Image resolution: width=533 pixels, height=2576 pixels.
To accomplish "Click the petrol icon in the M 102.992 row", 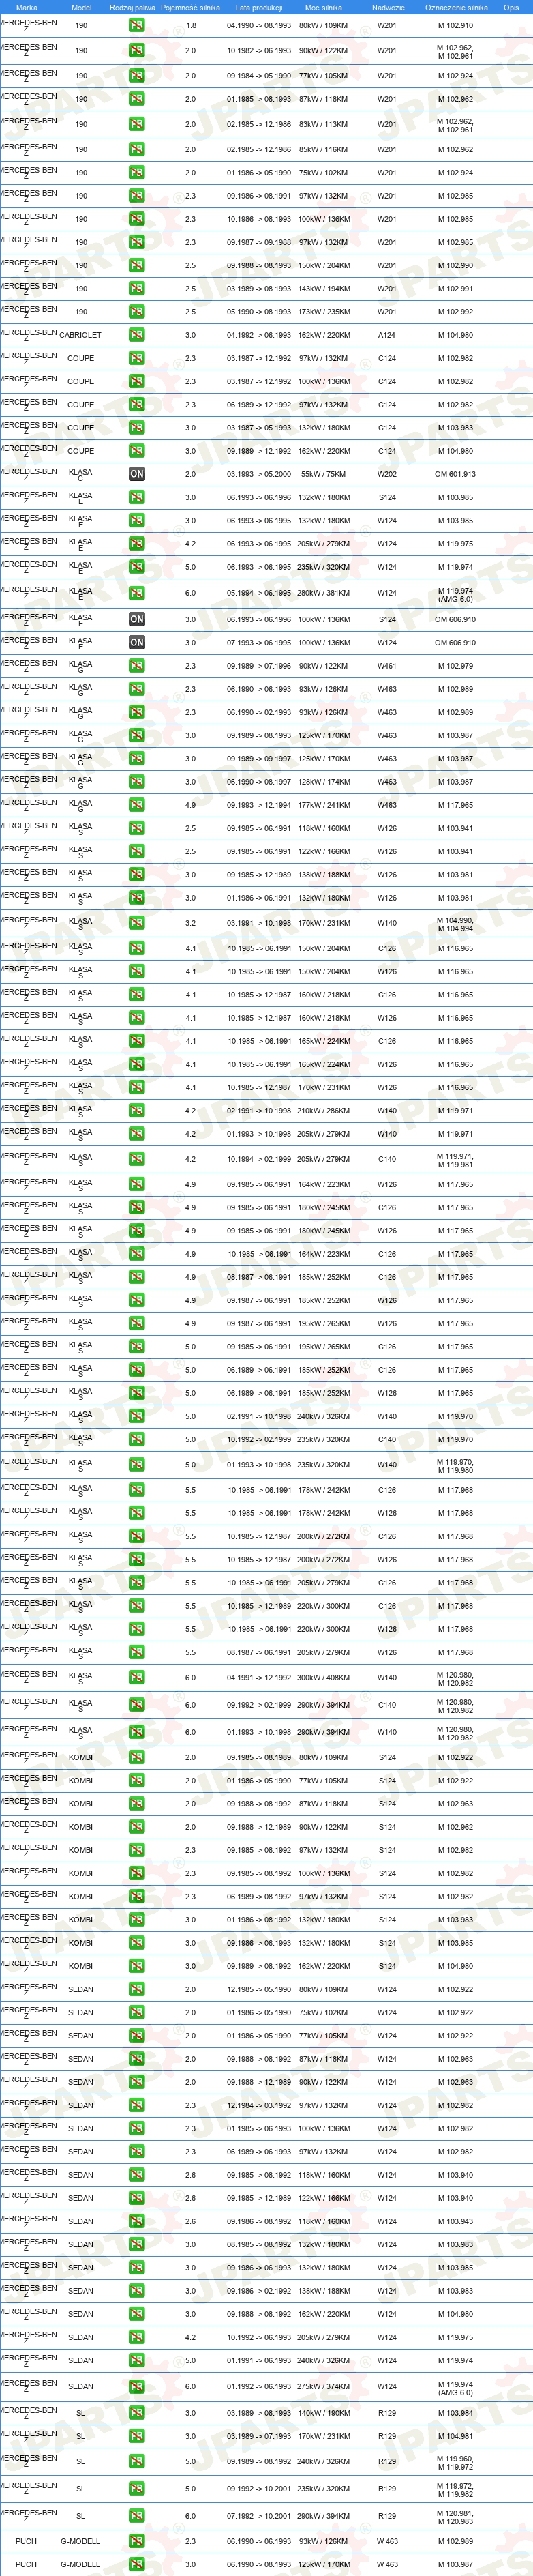I will (137, 311).
